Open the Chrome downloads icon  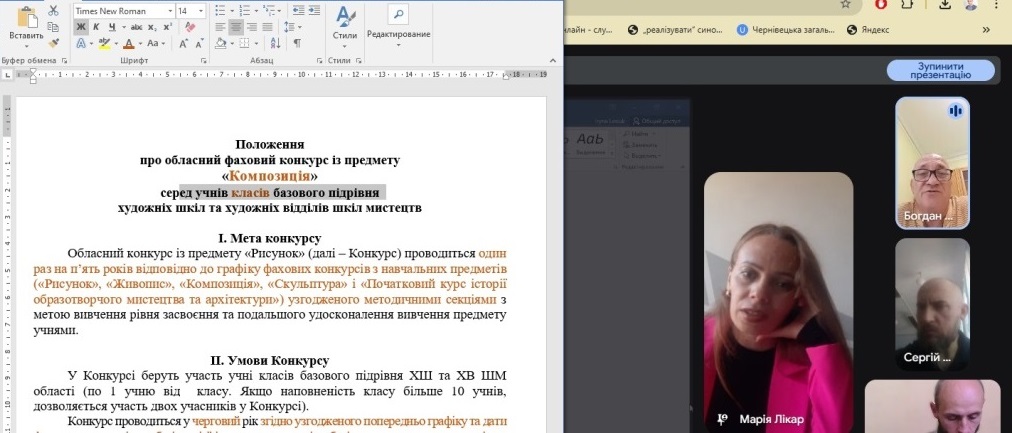pos(944,5)
